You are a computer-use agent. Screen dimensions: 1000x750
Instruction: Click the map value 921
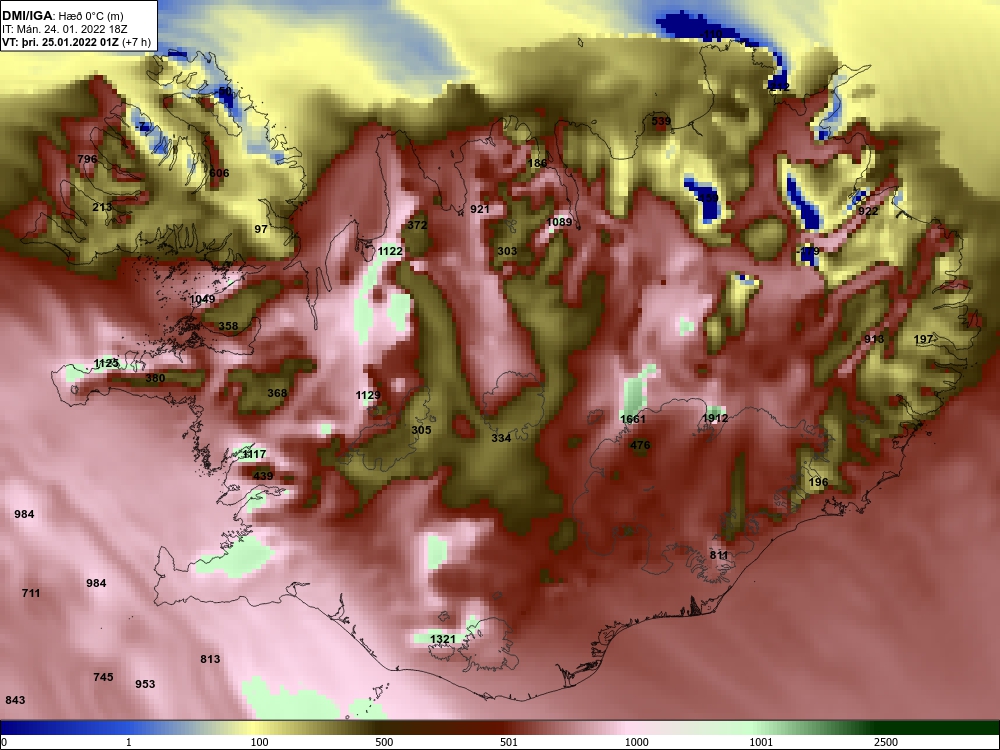[480, 209]
